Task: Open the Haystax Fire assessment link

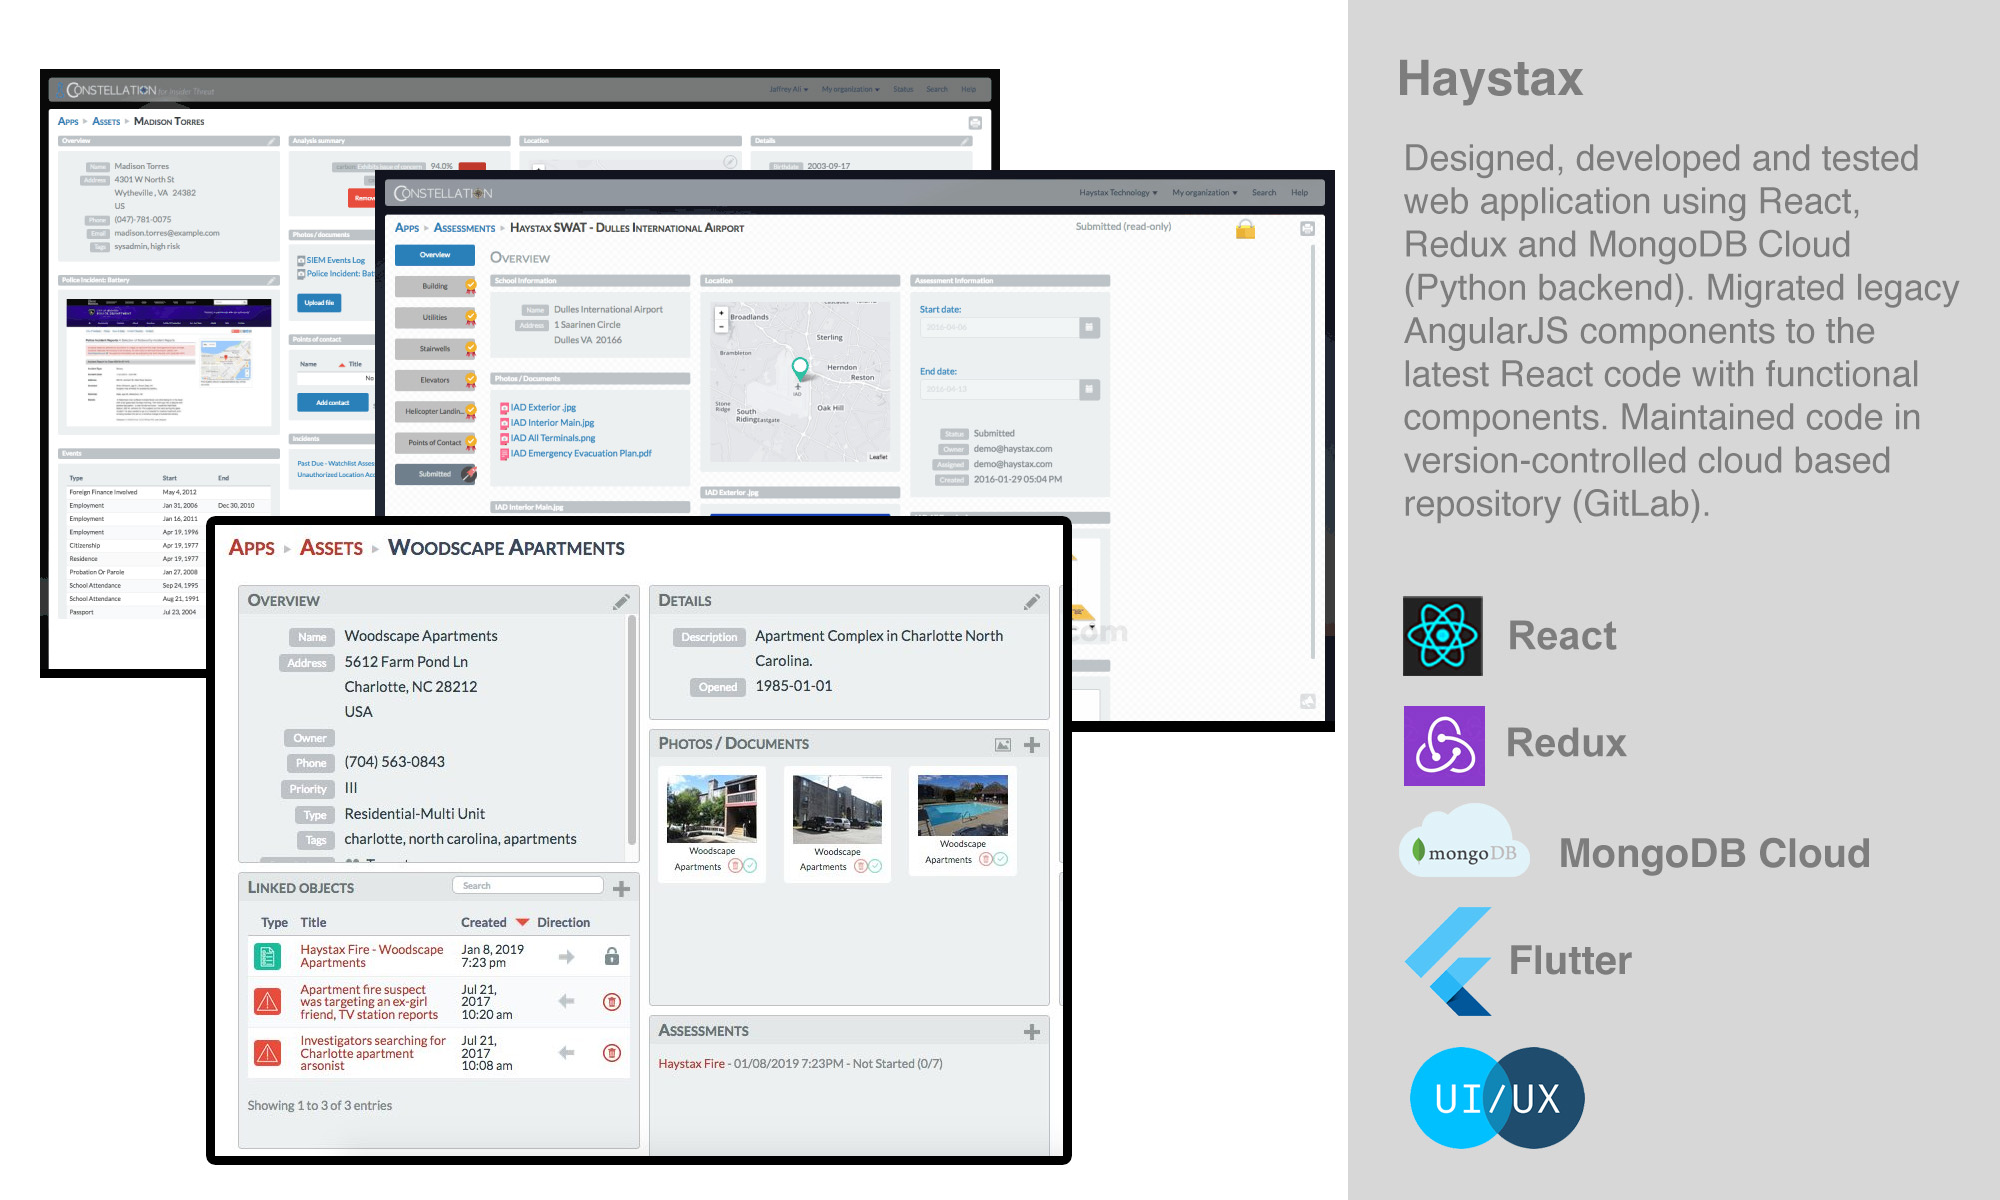Action: (691, 1064)
